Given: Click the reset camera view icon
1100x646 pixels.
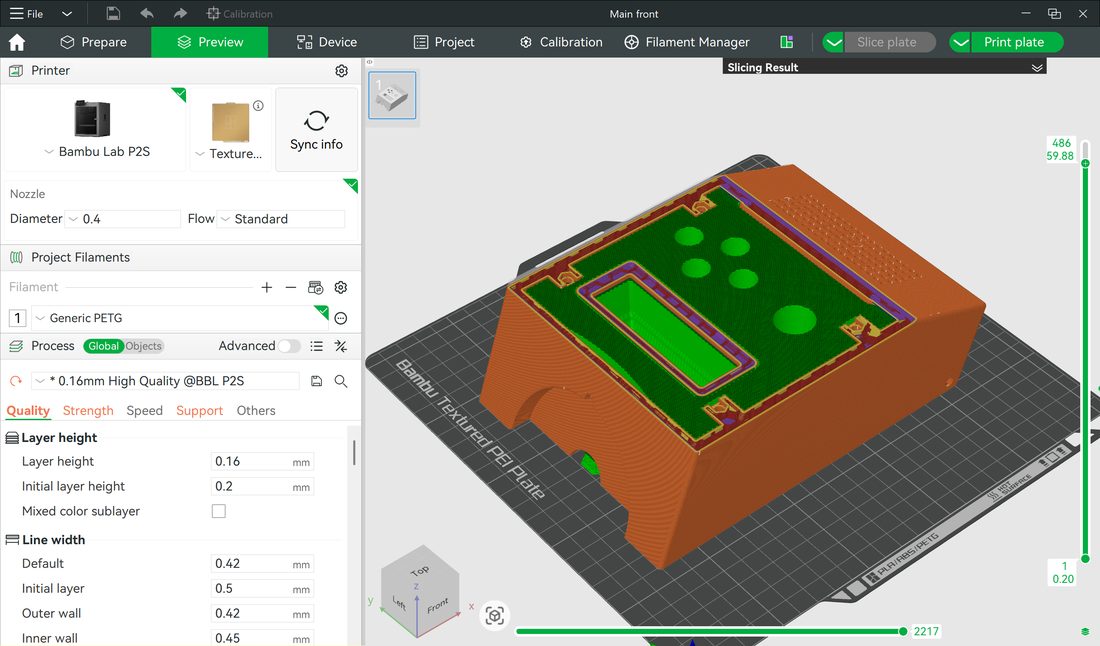Looking at the screenshot, I should tap(495, 616).
